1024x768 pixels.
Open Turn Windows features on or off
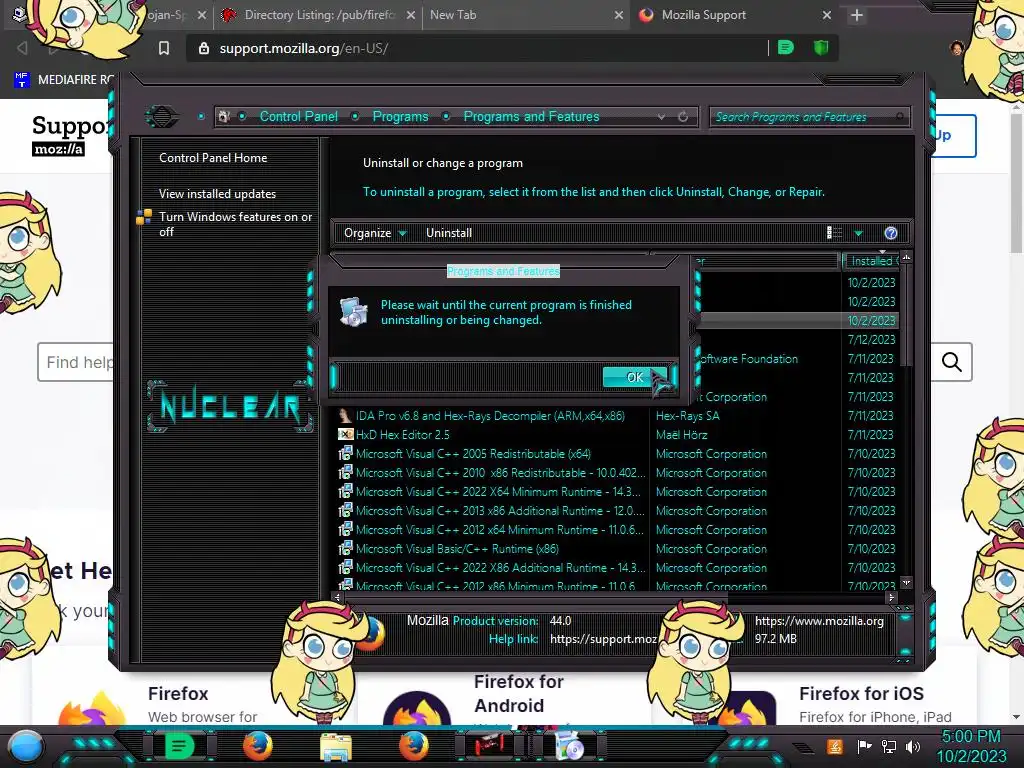point(235,224)
